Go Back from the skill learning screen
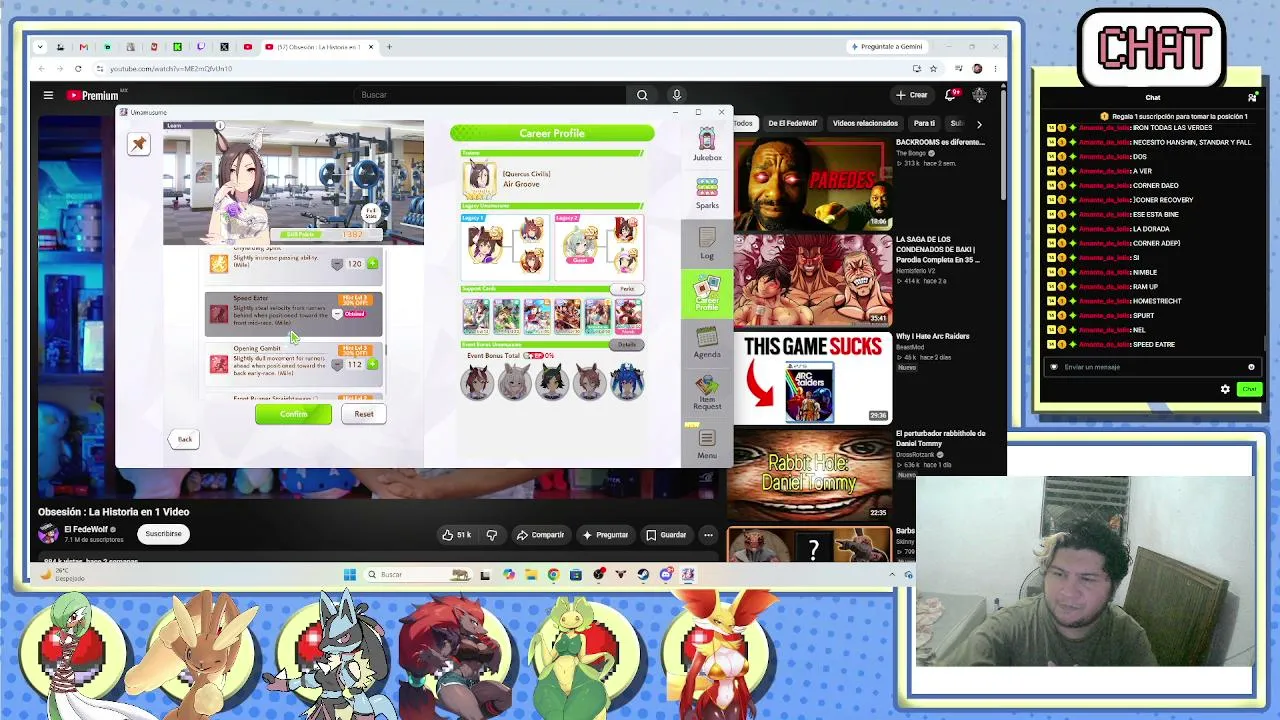The image size is (1280, 720). pyautogui.click(x=185, y=439)
